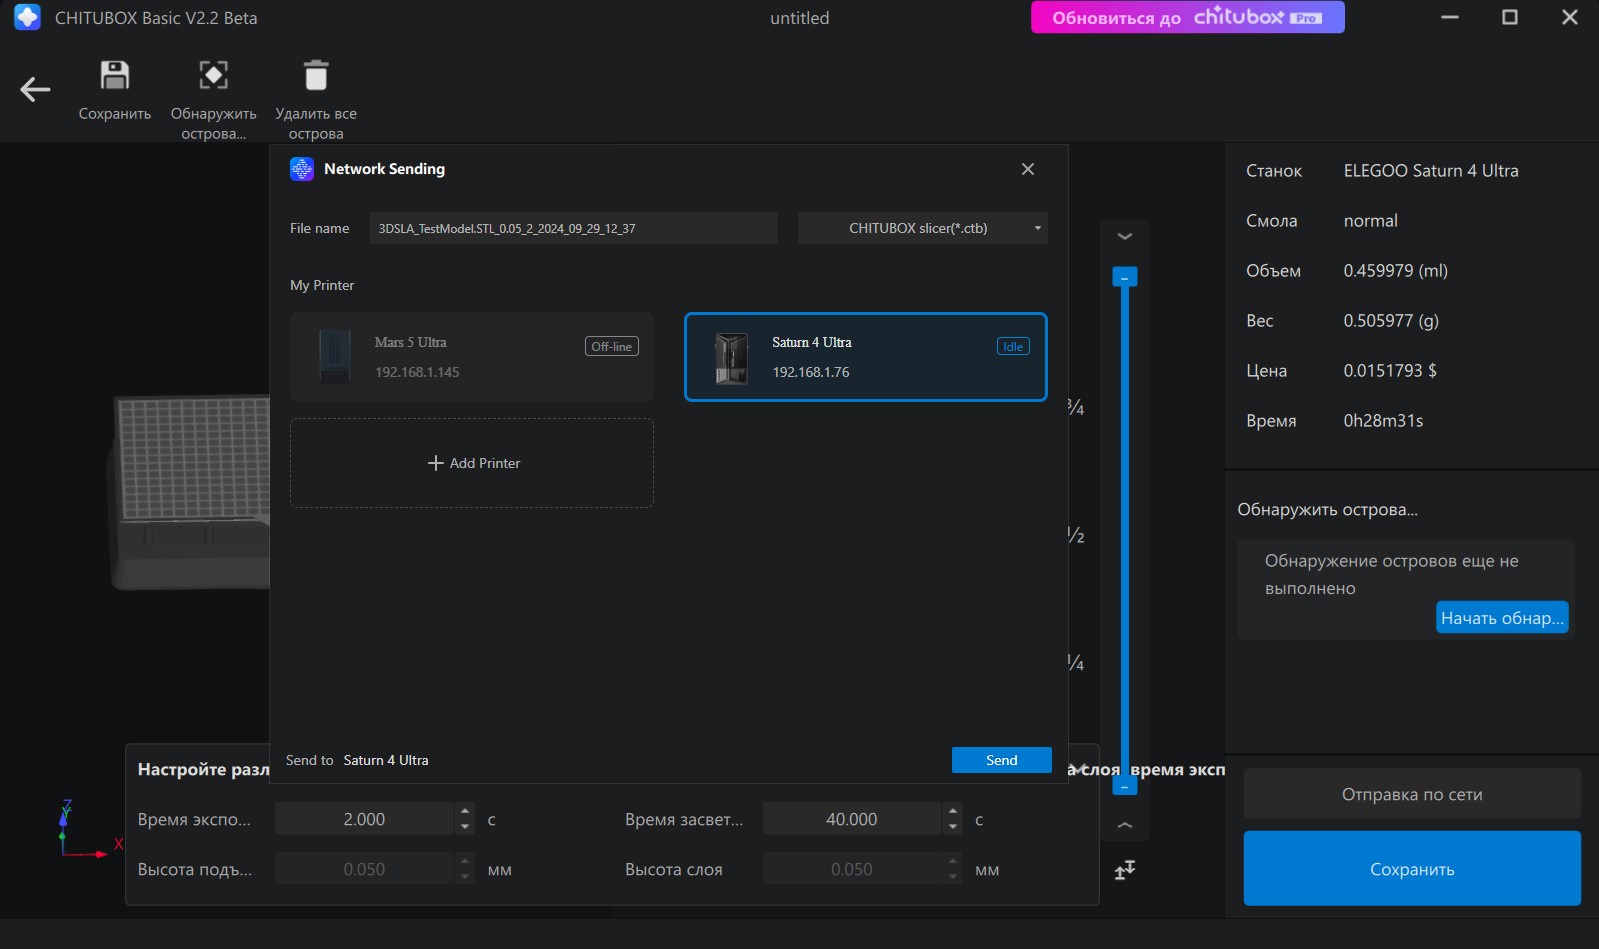Select the Saturn 4 Ultra printer card
This screenshot has height=949, width=1599.
tap(865, 357)
